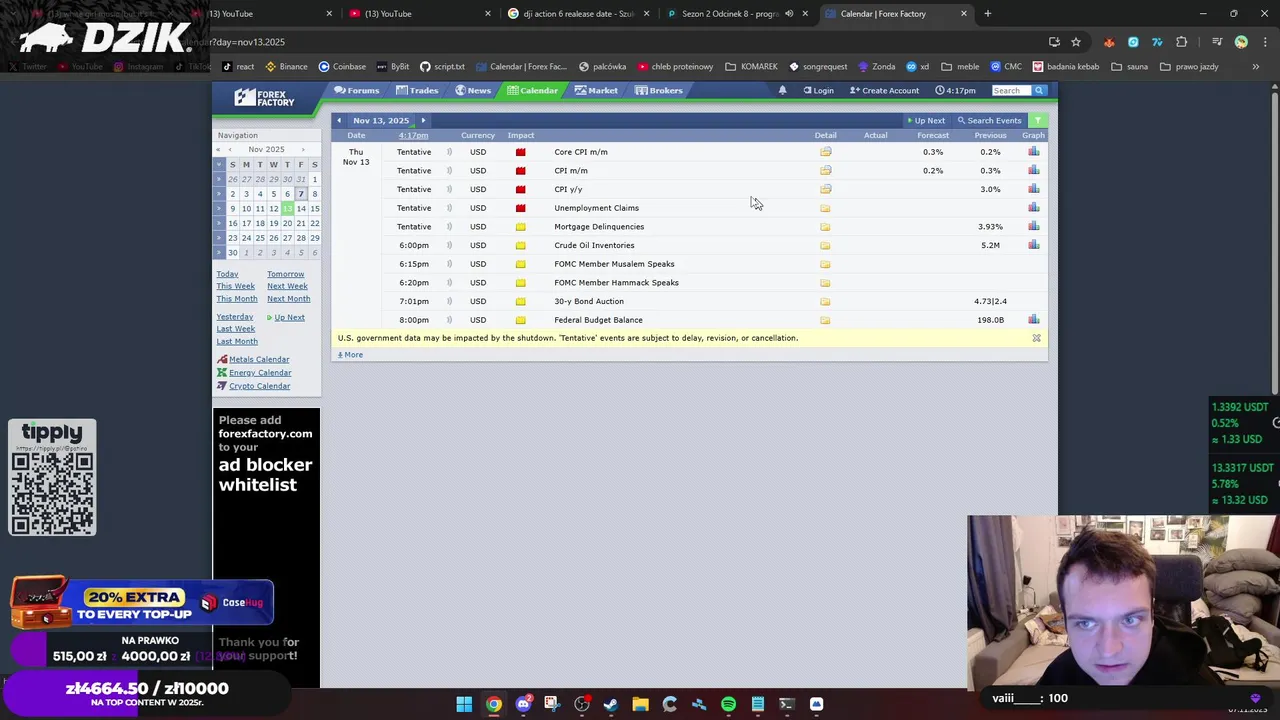Open detail folder for 30-y Bond Auction

[825, 301]
